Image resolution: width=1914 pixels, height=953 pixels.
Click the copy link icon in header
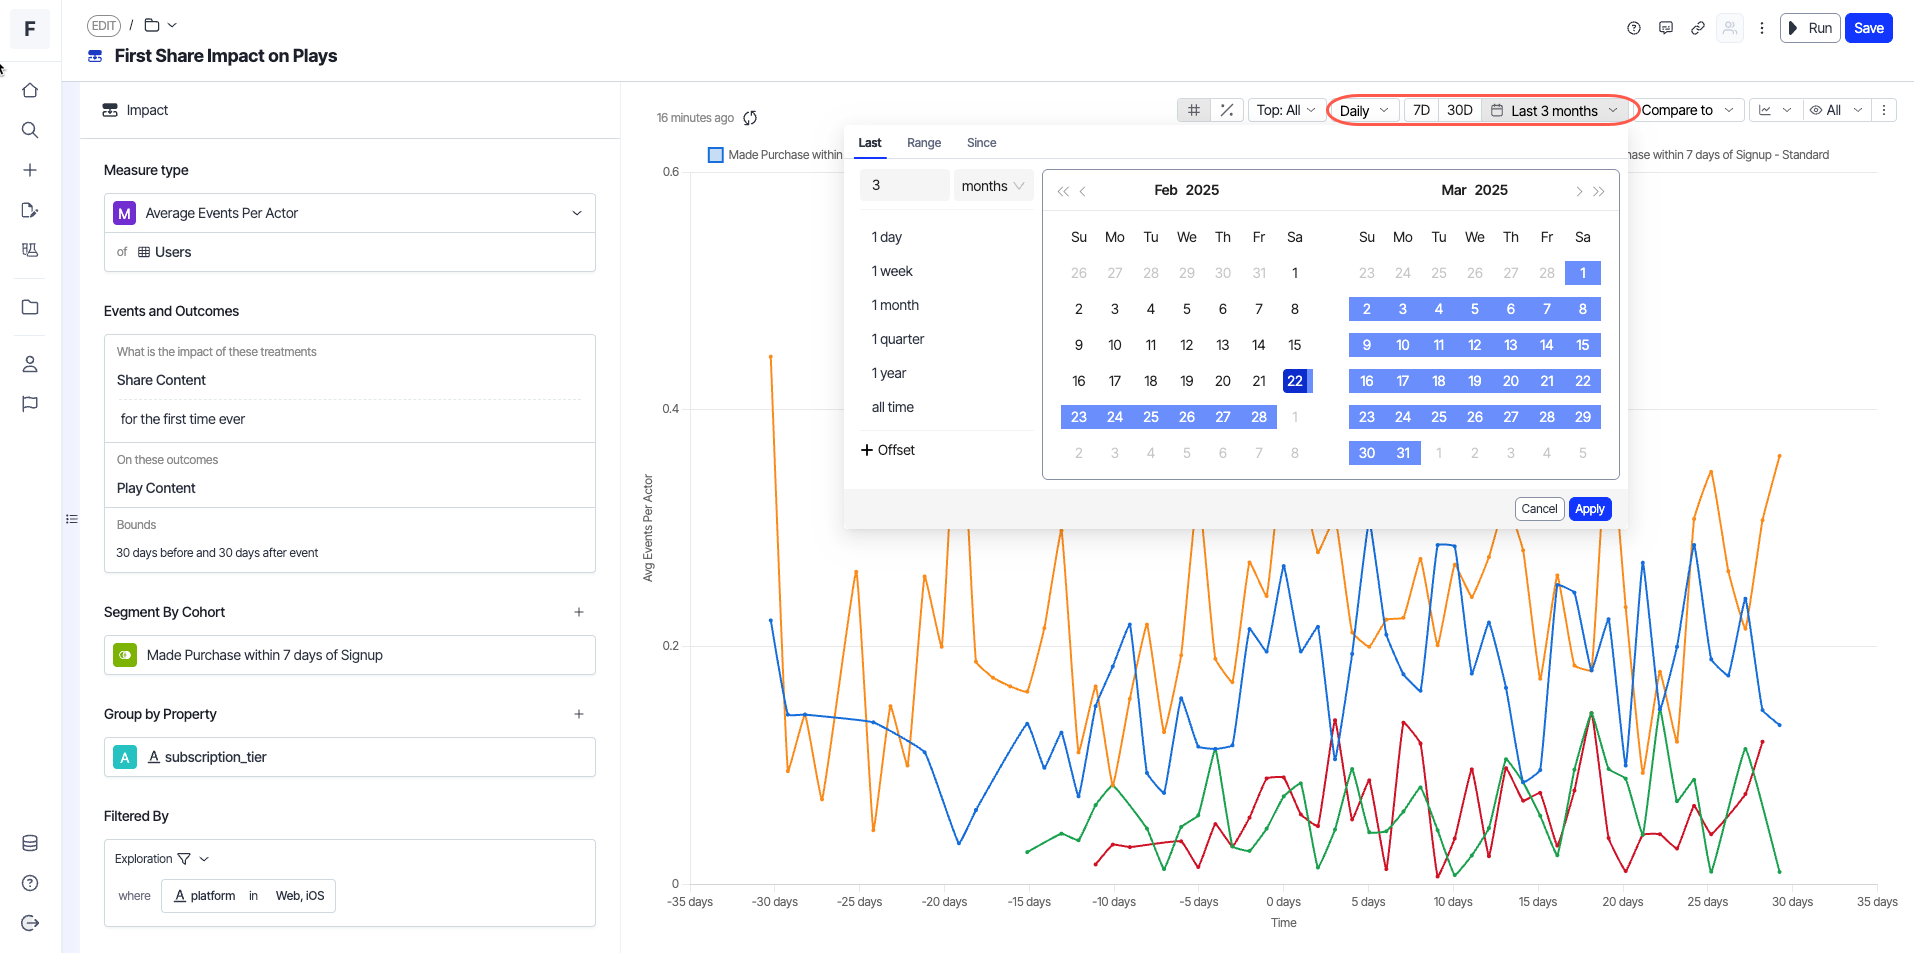click(1698, 28)
